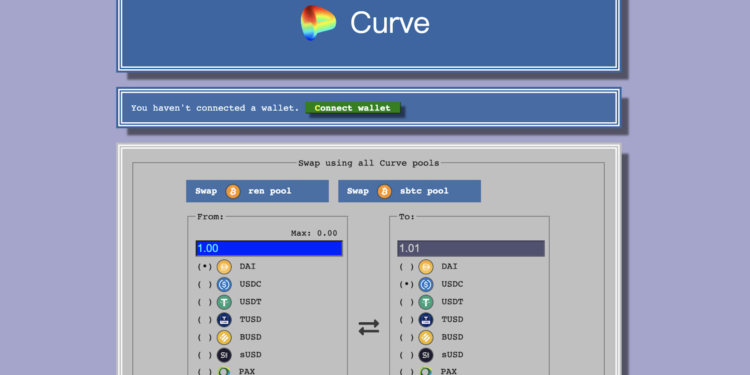Click the USDT coin icon in the From list

point(224,302)
